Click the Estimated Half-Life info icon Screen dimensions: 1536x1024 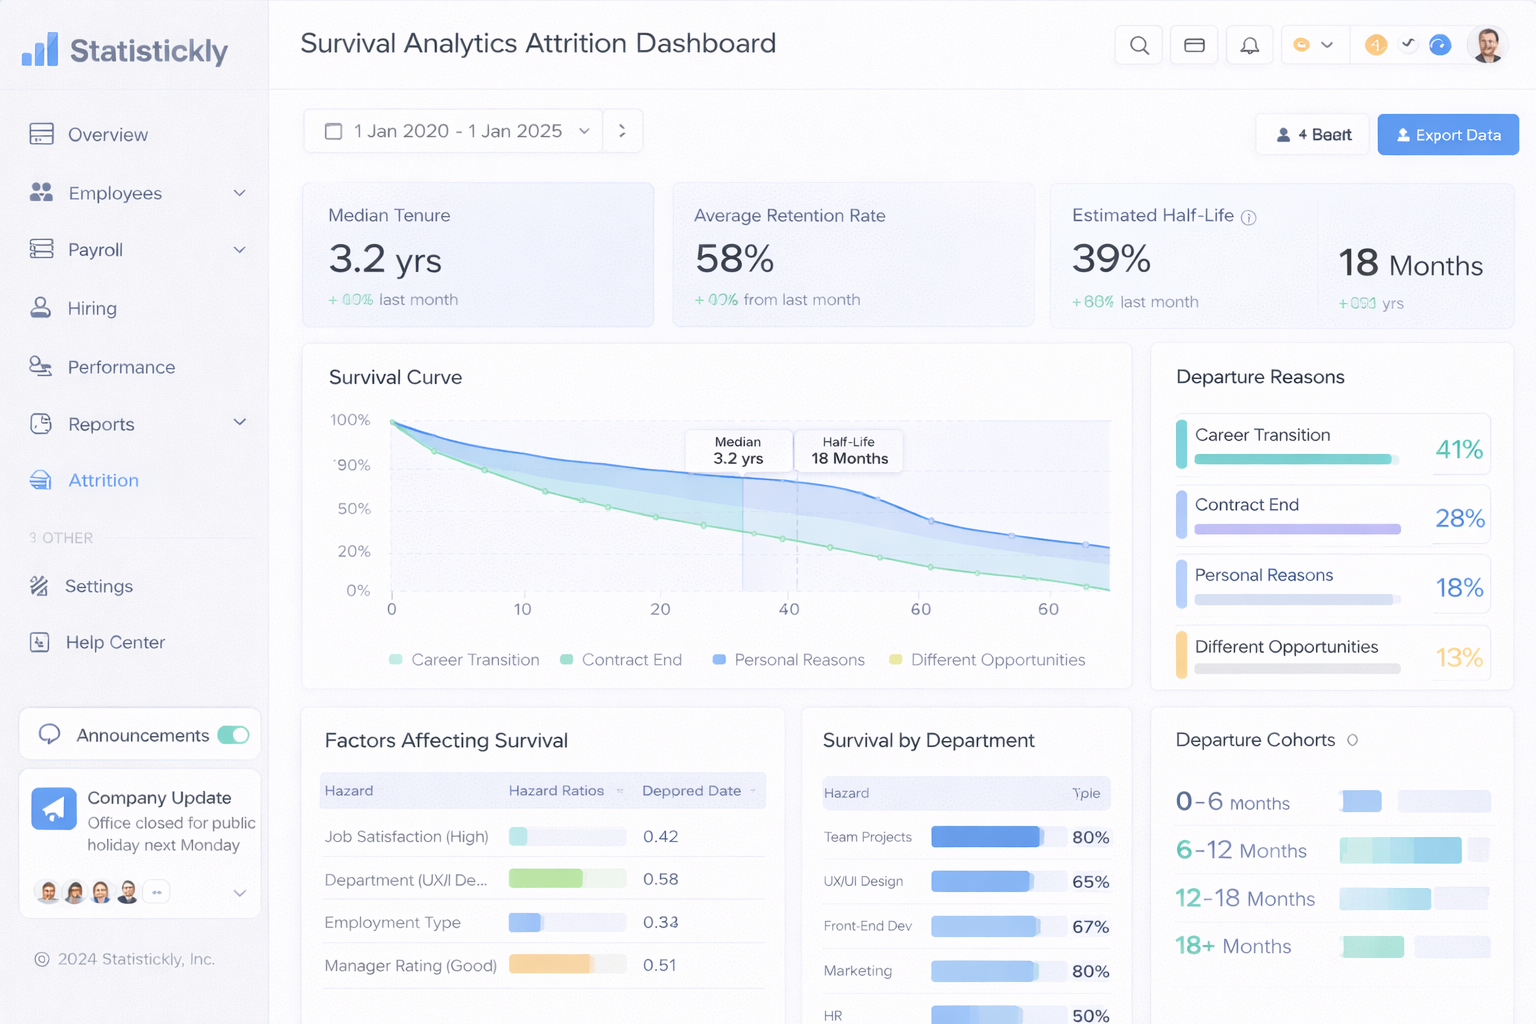(x=1249, y=217)
